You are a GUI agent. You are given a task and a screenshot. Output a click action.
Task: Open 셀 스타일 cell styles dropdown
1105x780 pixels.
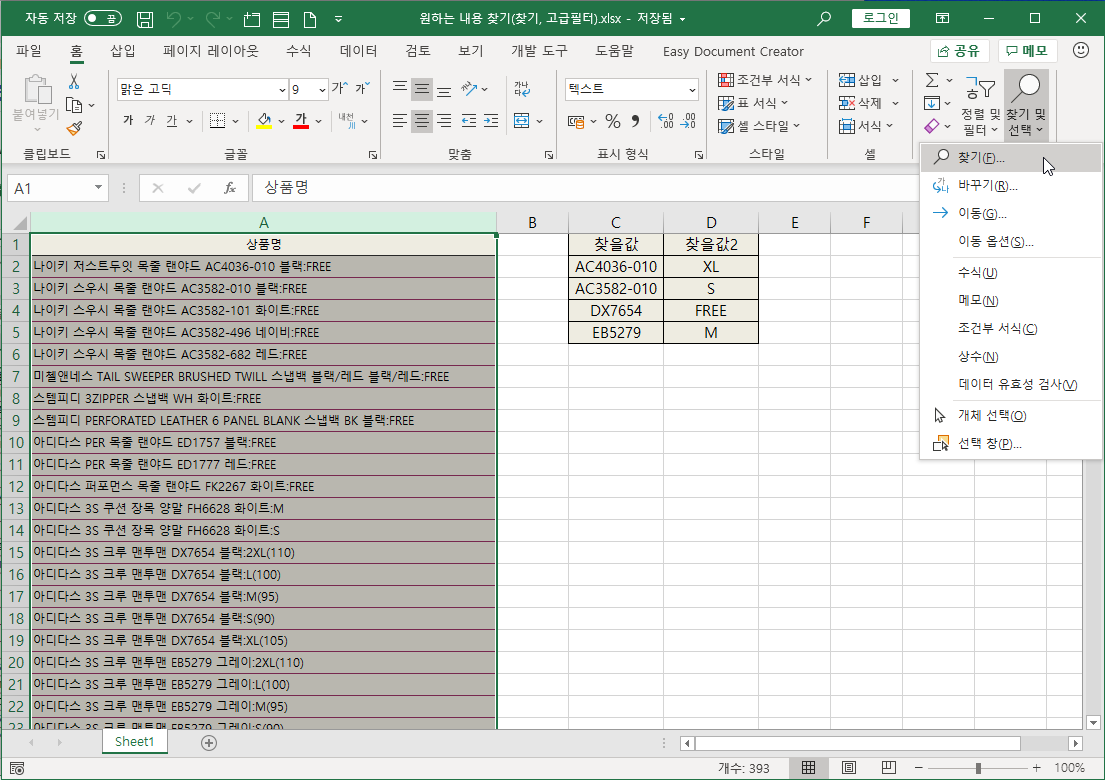[x=760, y=126]
